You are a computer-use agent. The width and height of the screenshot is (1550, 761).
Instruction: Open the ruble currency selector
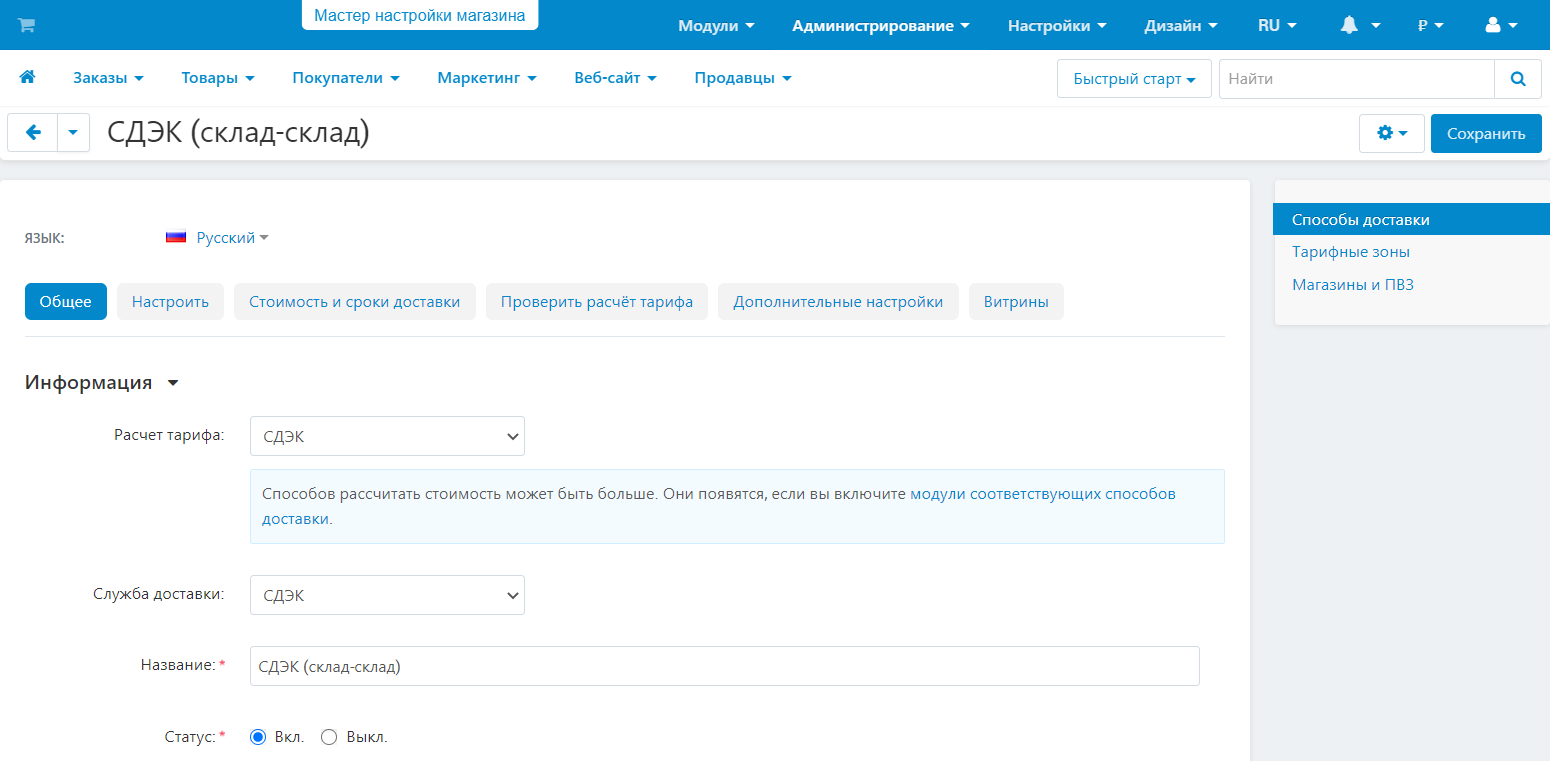coord(1430,26)
